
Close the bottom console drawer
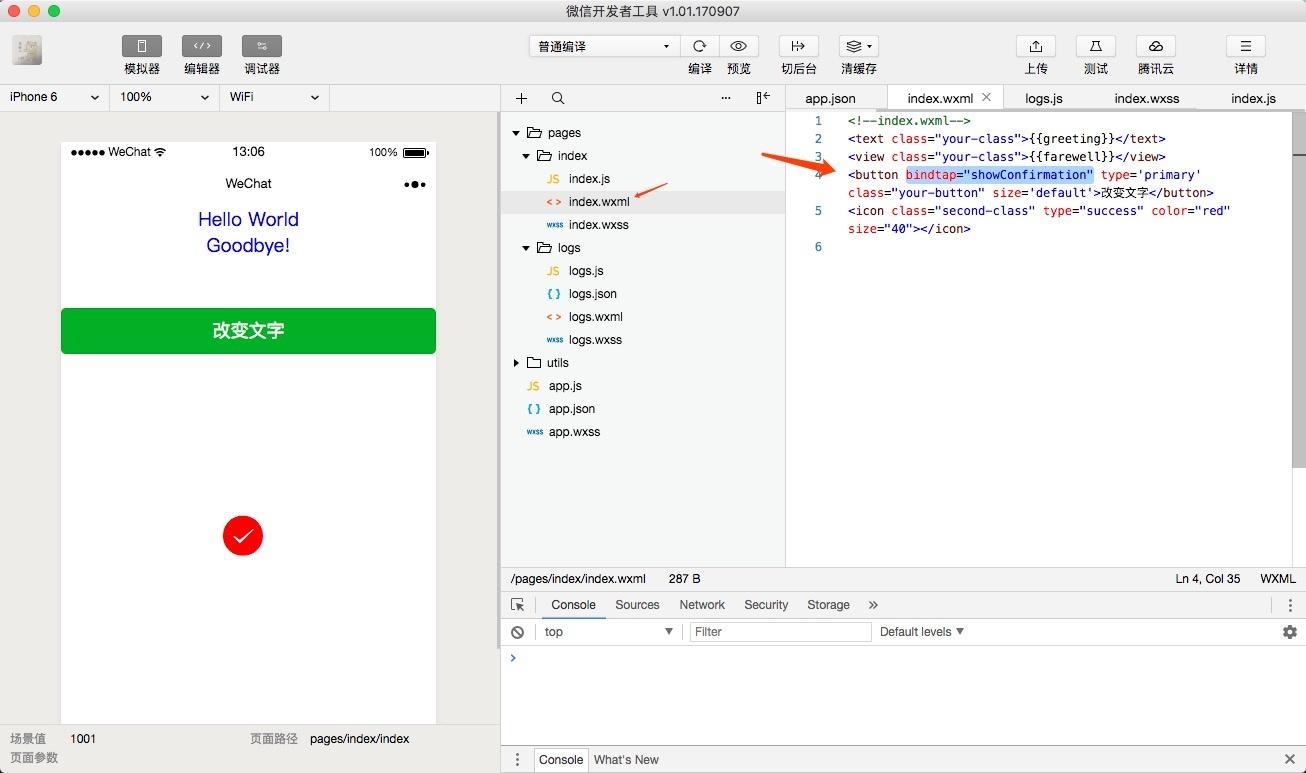(1289, 760)
